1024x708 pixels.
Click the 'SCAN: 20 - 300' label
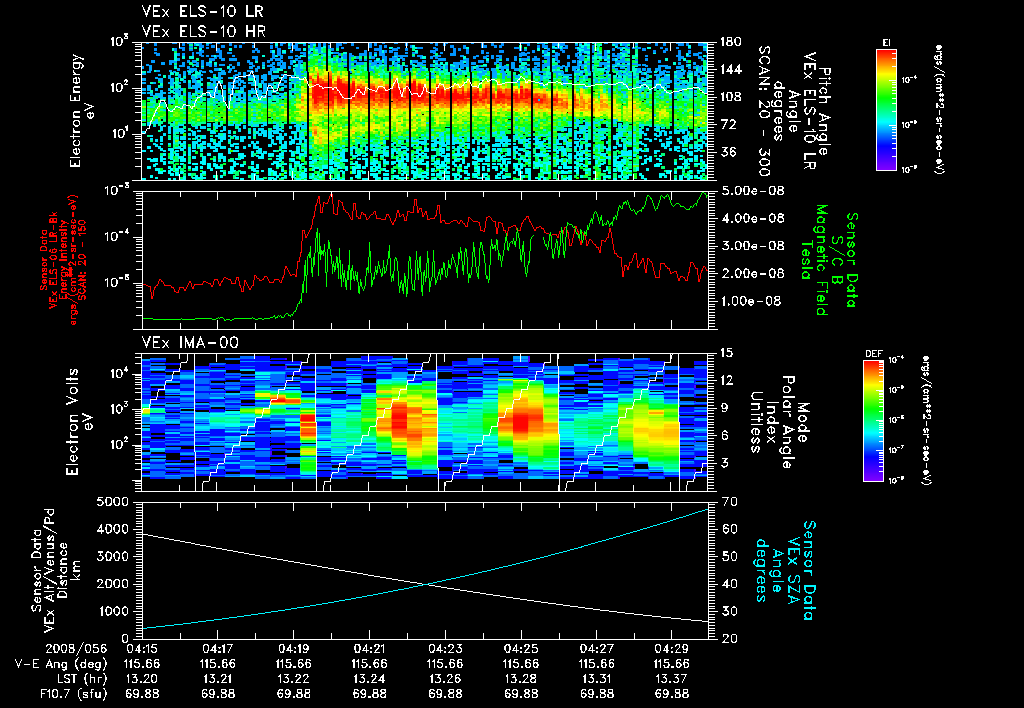pos(763,111)
